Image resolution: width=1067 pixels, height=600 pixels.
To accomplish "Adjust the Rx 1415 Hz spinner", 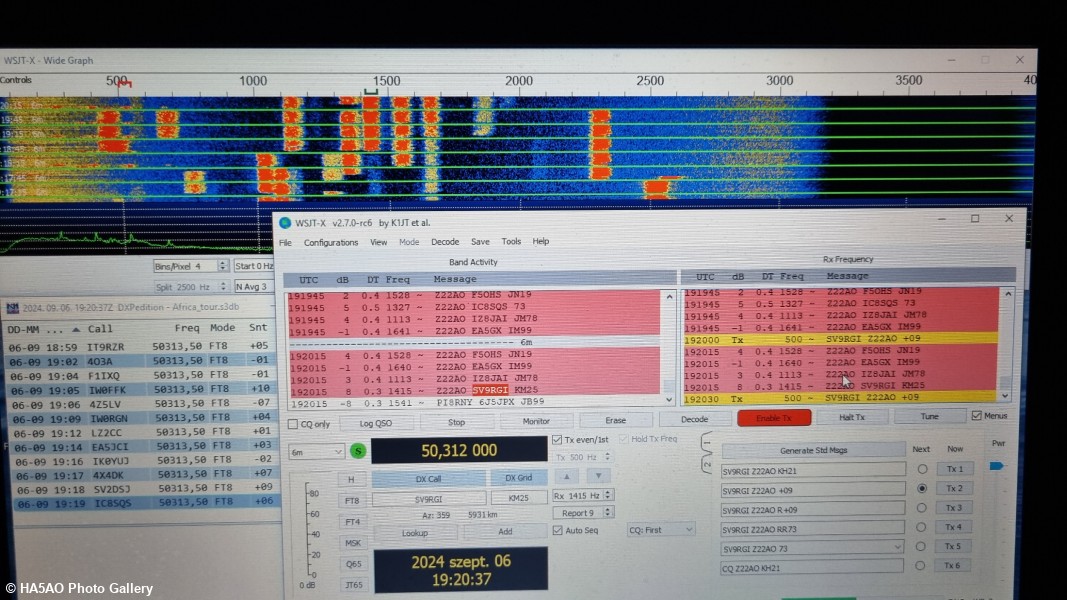I will [x=608, y=495].
